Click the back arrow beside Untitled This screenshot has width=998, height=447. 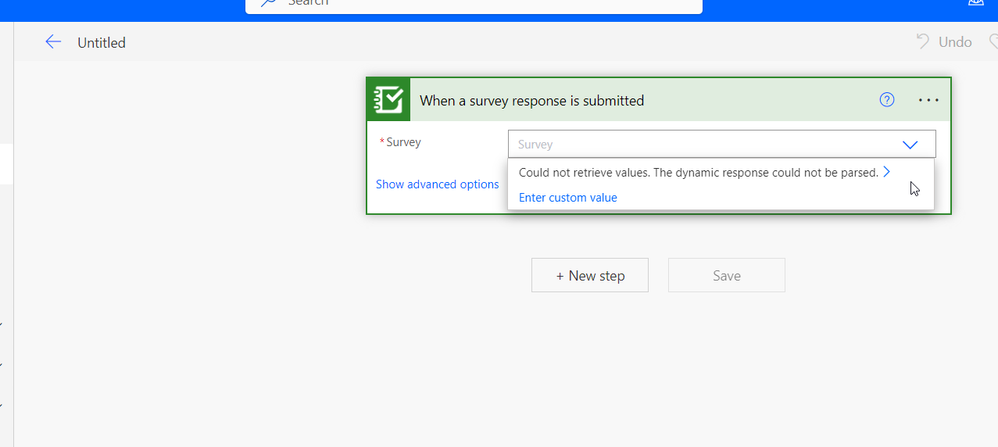(x=53, y=42)
